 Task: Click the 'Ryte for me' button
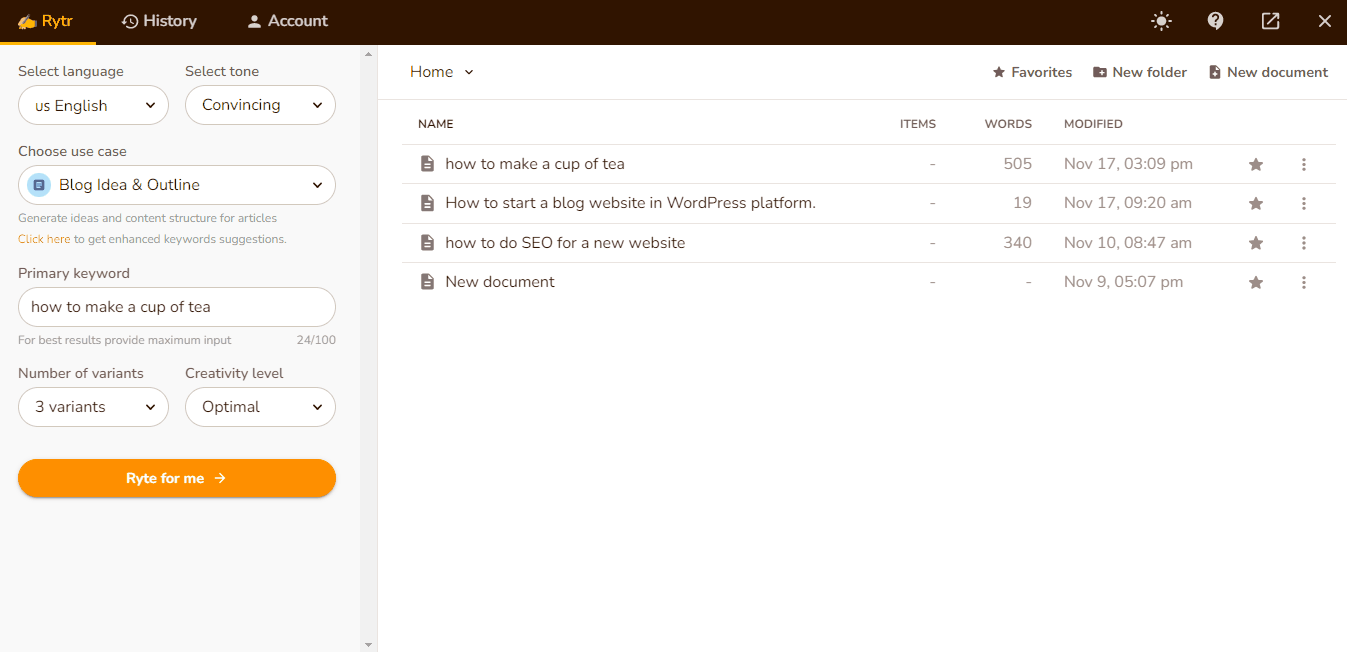(x=177, y=478)
